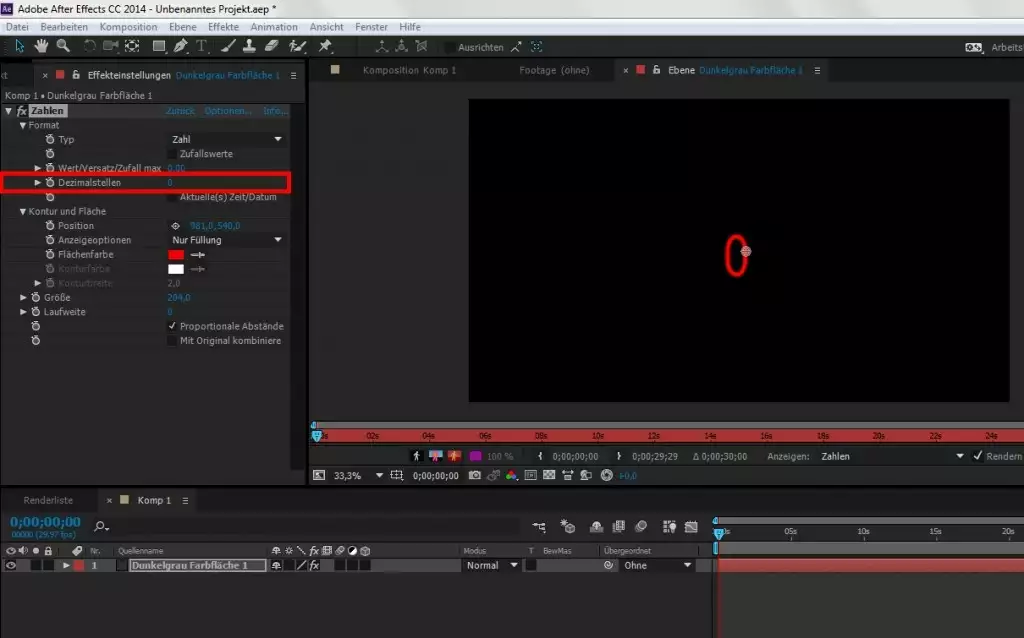Image resolution: width=1024 pixels, height=638 pixels.
Task: Open Optionen for the Zahlen effect
Action: (228, 111)
